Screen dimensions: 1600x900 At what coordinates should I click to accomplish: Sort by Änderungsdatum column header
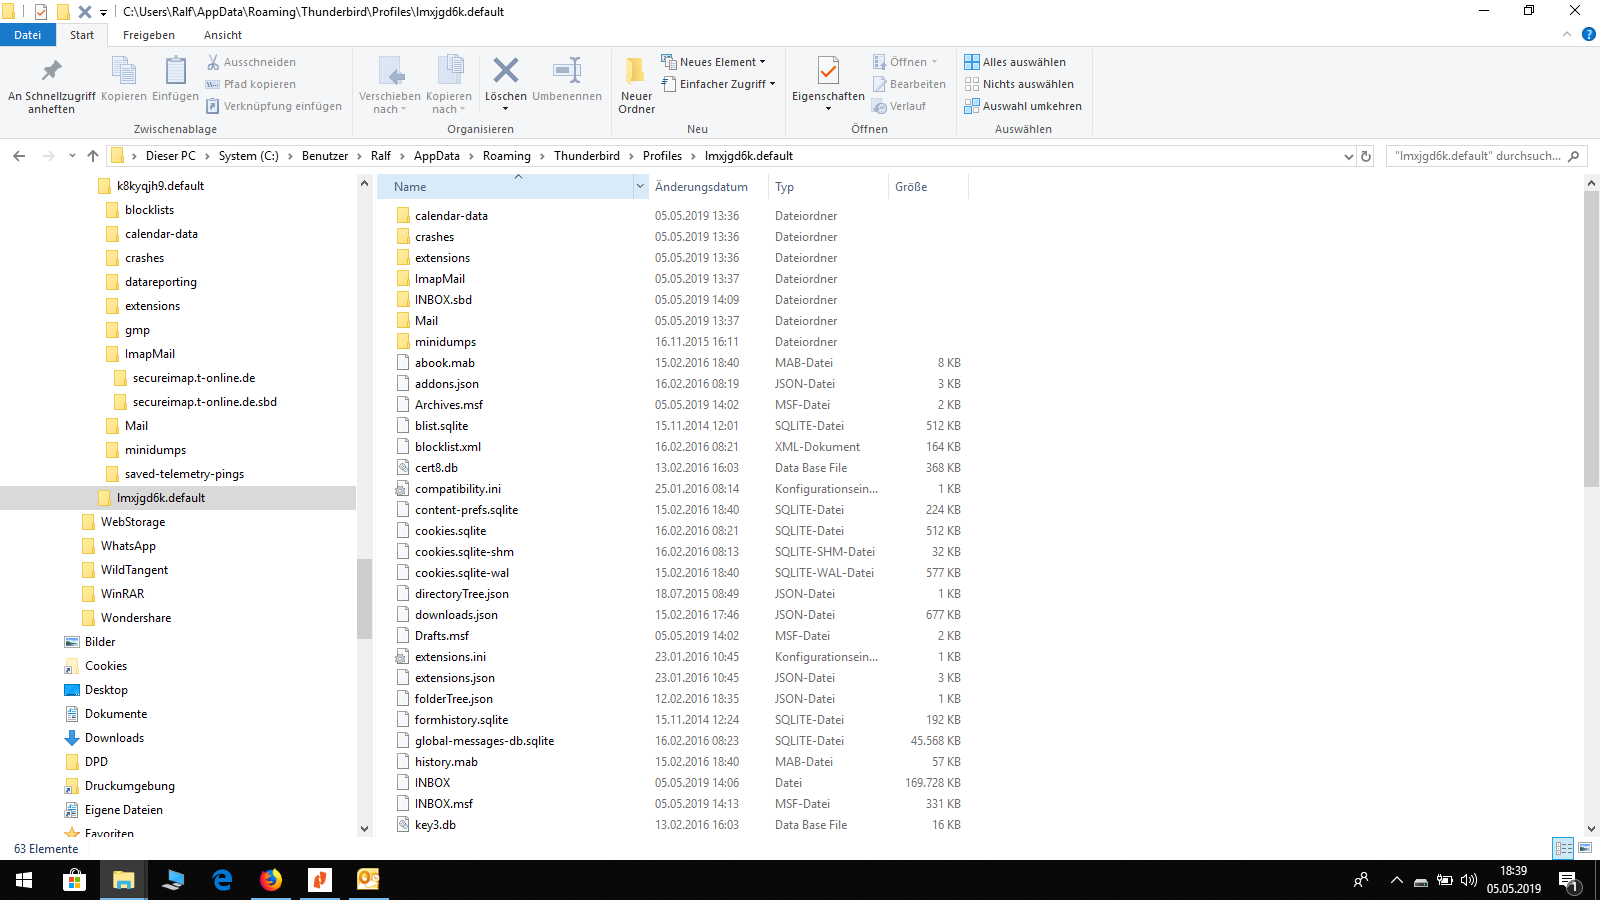tap(708, 186)
